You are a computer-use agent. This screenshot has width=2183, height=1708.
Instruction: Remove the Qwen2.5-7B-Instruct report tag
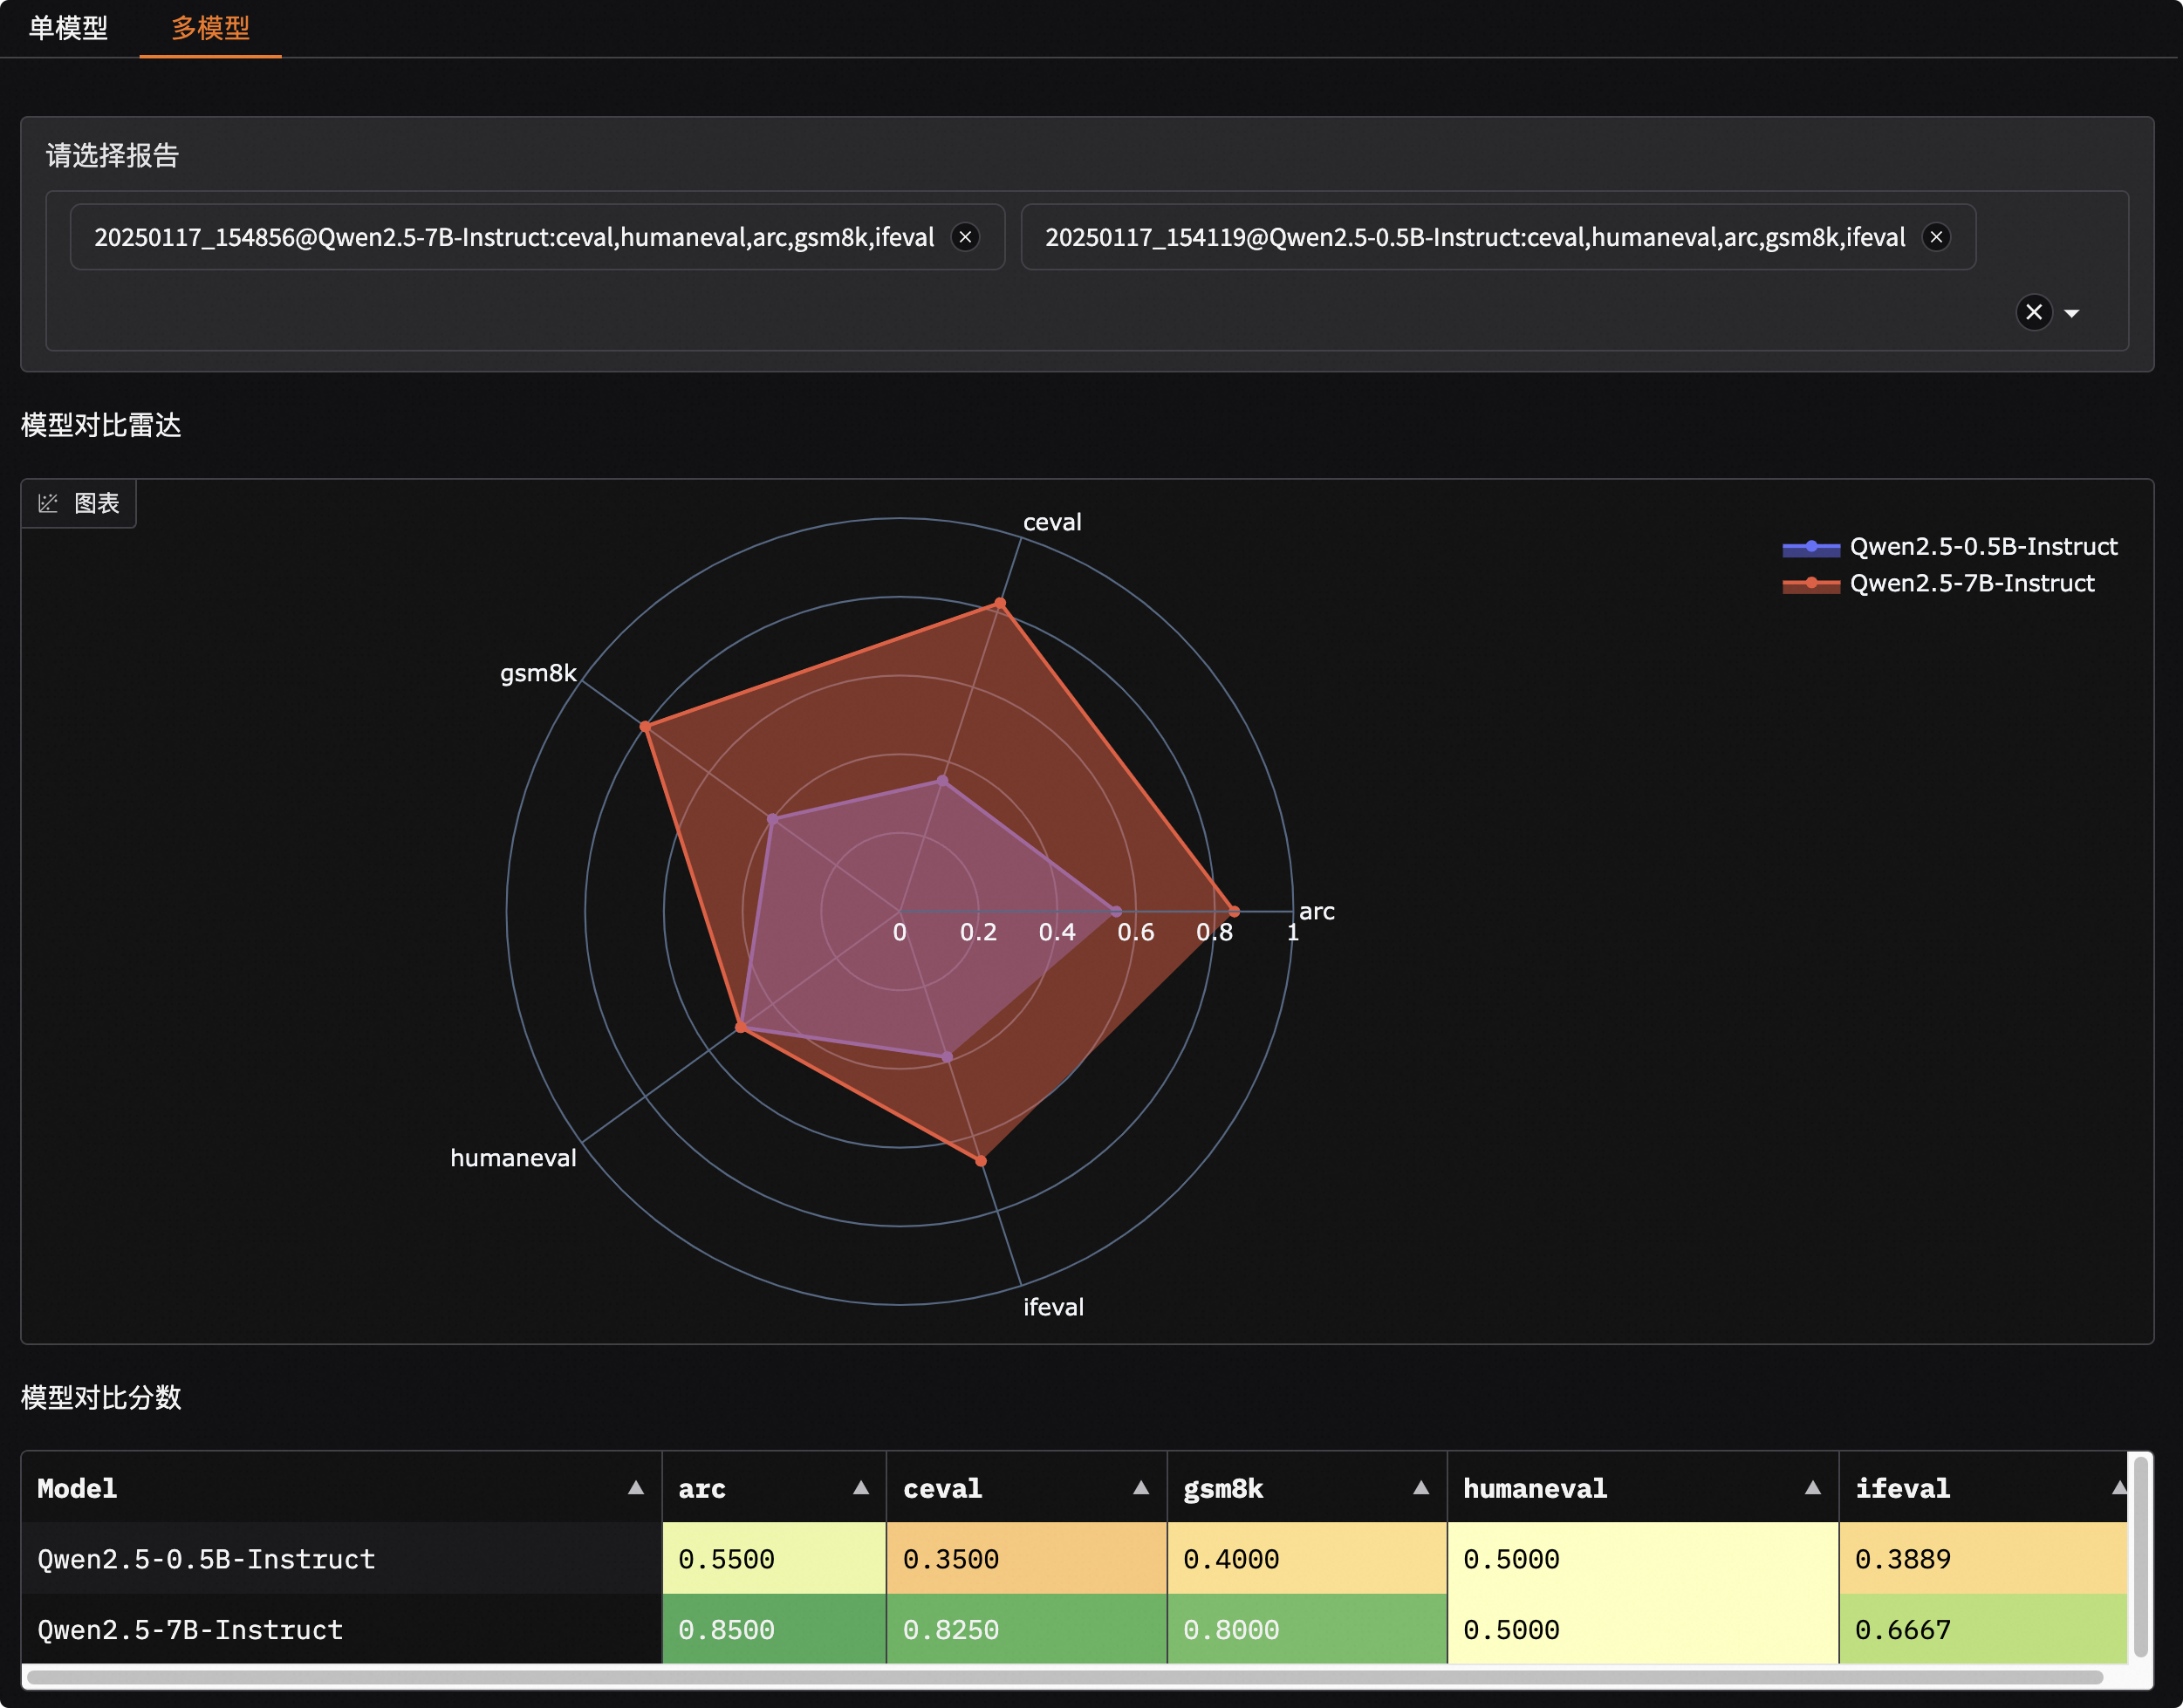pos(965,237)
